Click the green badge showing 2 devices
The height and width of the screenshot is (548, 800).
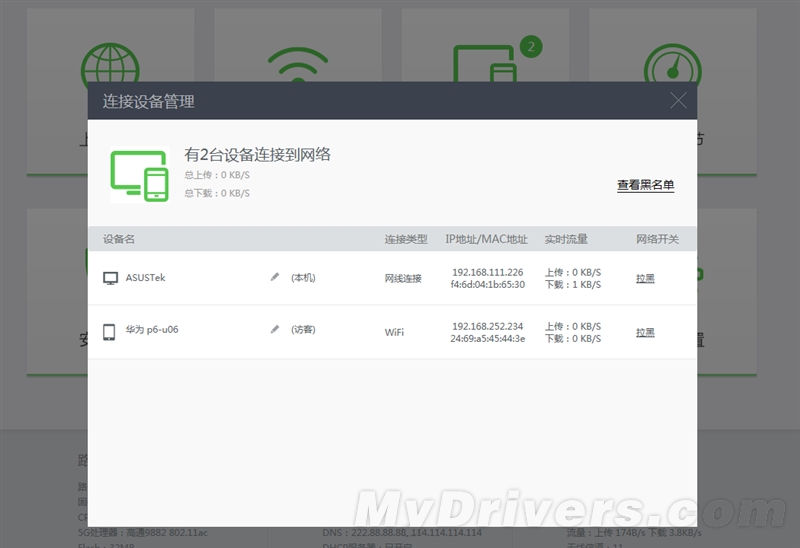(x=531, y=46)
